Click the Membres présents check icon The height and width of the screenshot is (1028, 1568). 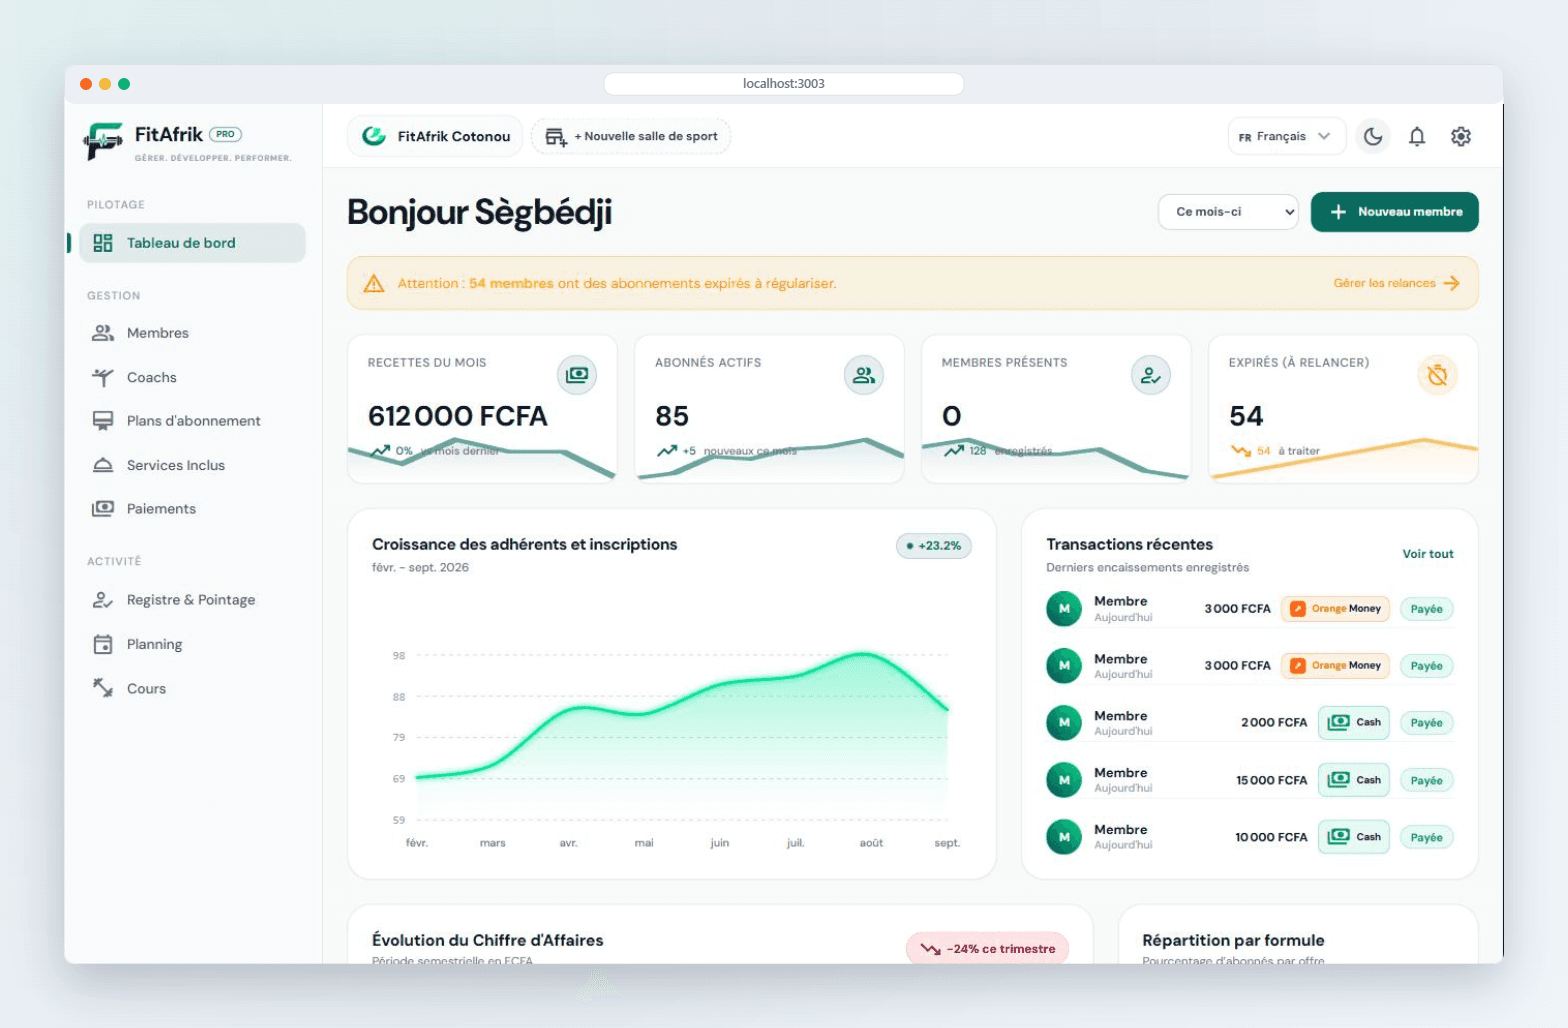tap(1151, 375)
